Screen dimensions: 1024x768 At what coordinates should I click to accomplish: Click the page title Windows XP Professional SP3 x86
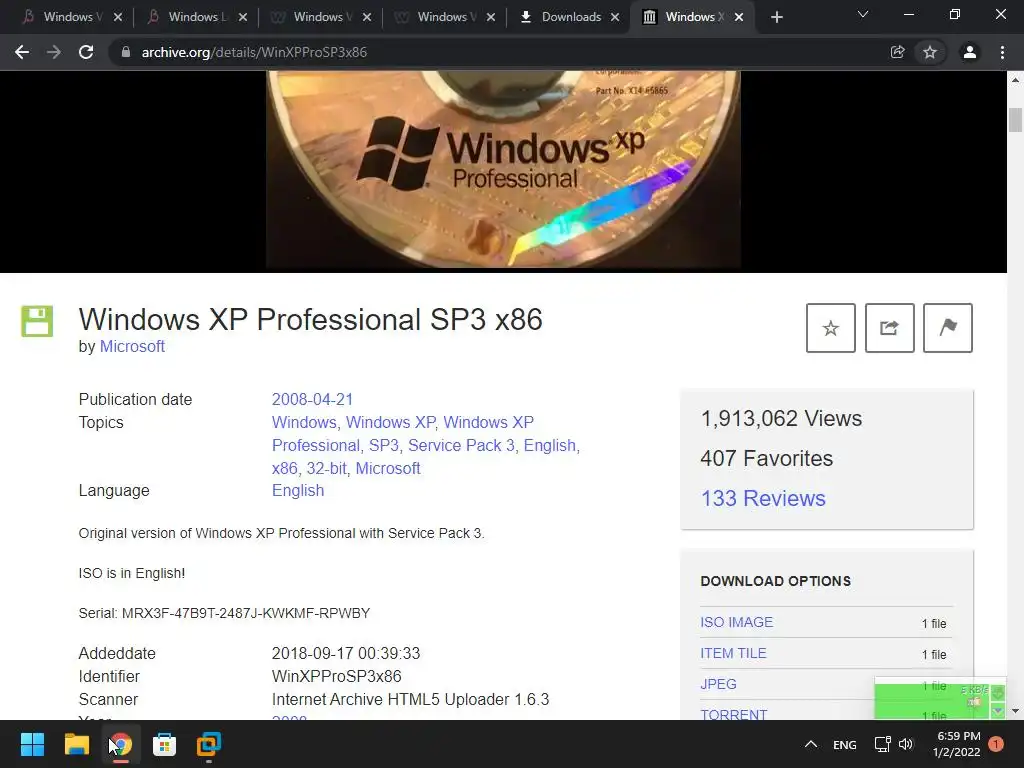[310, 319]
